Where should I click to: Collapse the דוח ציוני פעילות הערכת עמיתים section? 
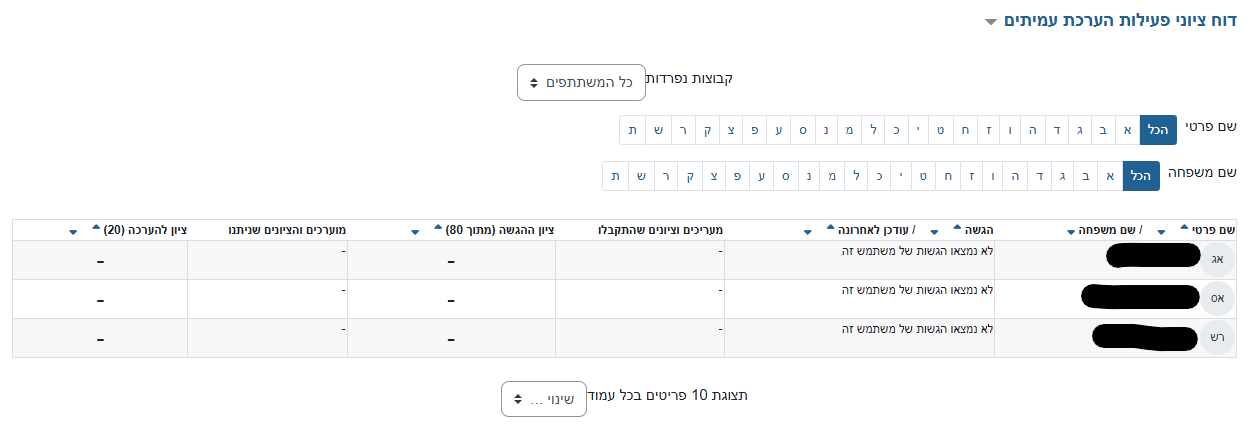[990, 21]
